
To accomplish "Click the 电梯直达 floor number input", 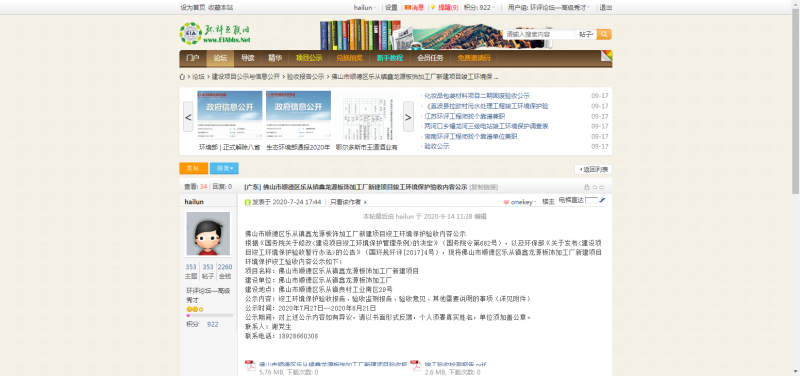I will (x=591, y=200).
